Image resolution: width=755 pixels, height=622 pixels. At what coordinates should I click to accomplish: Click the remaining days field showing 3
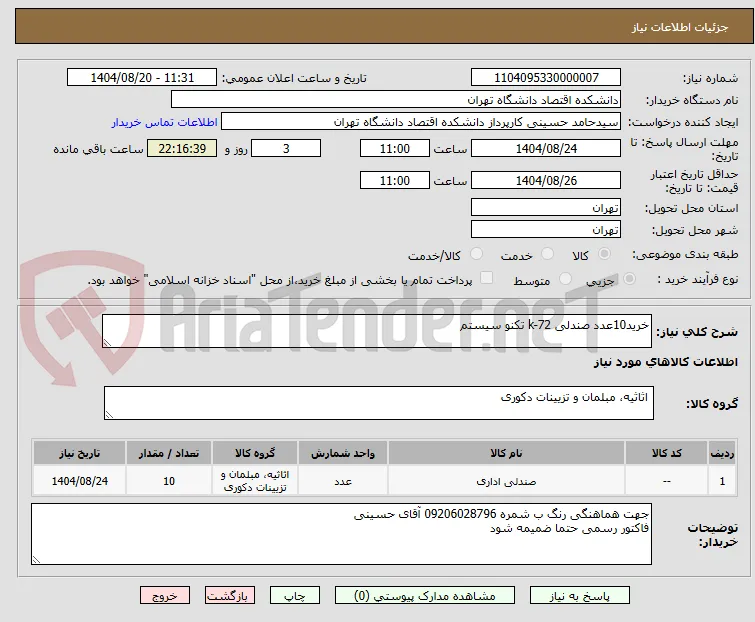(286, 148)
